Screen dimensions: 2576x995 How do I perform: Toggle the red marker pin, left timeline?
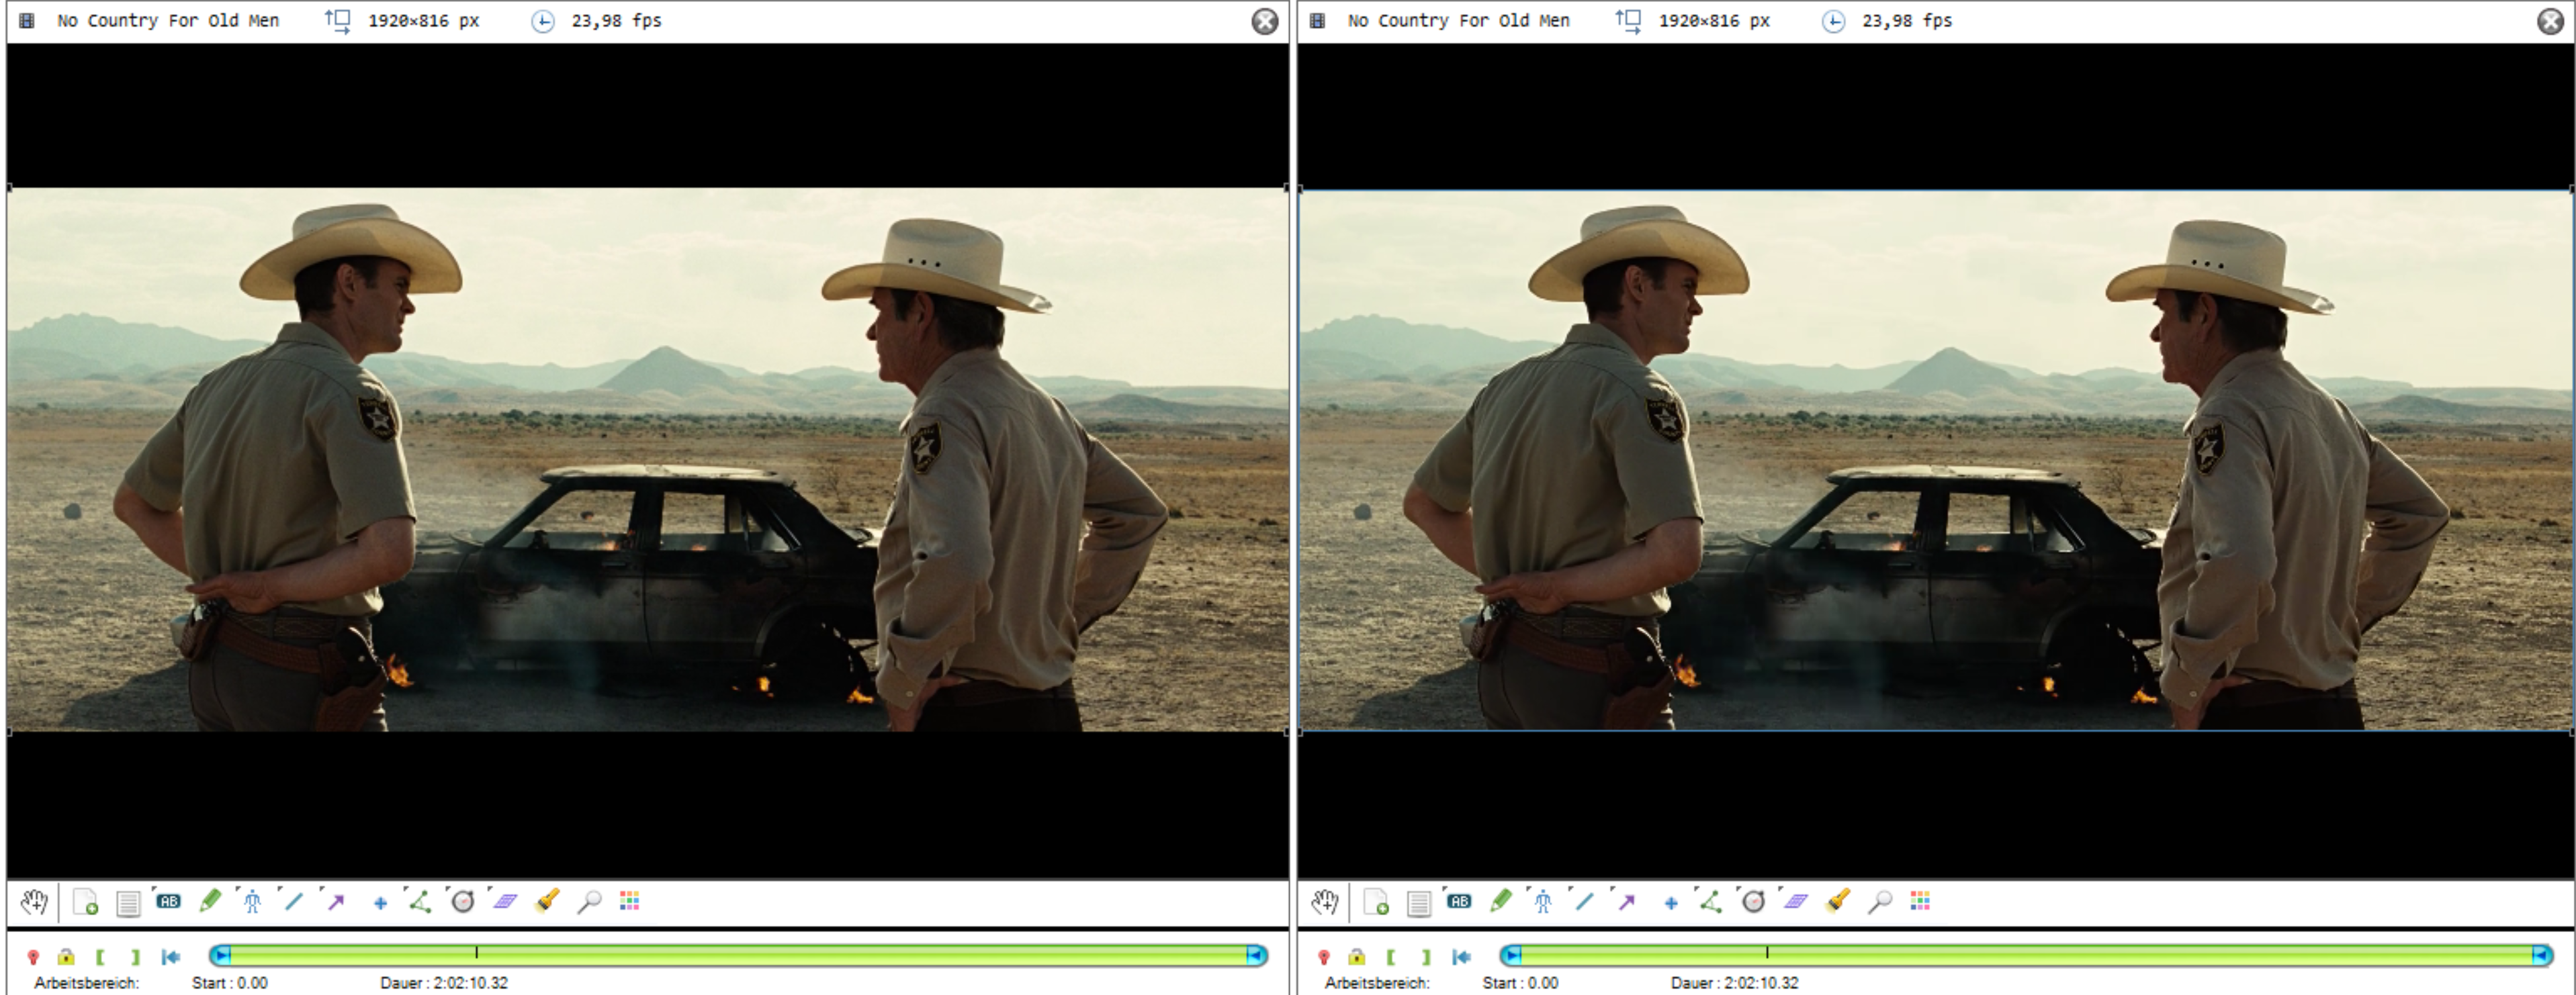(x=33, y=957)
